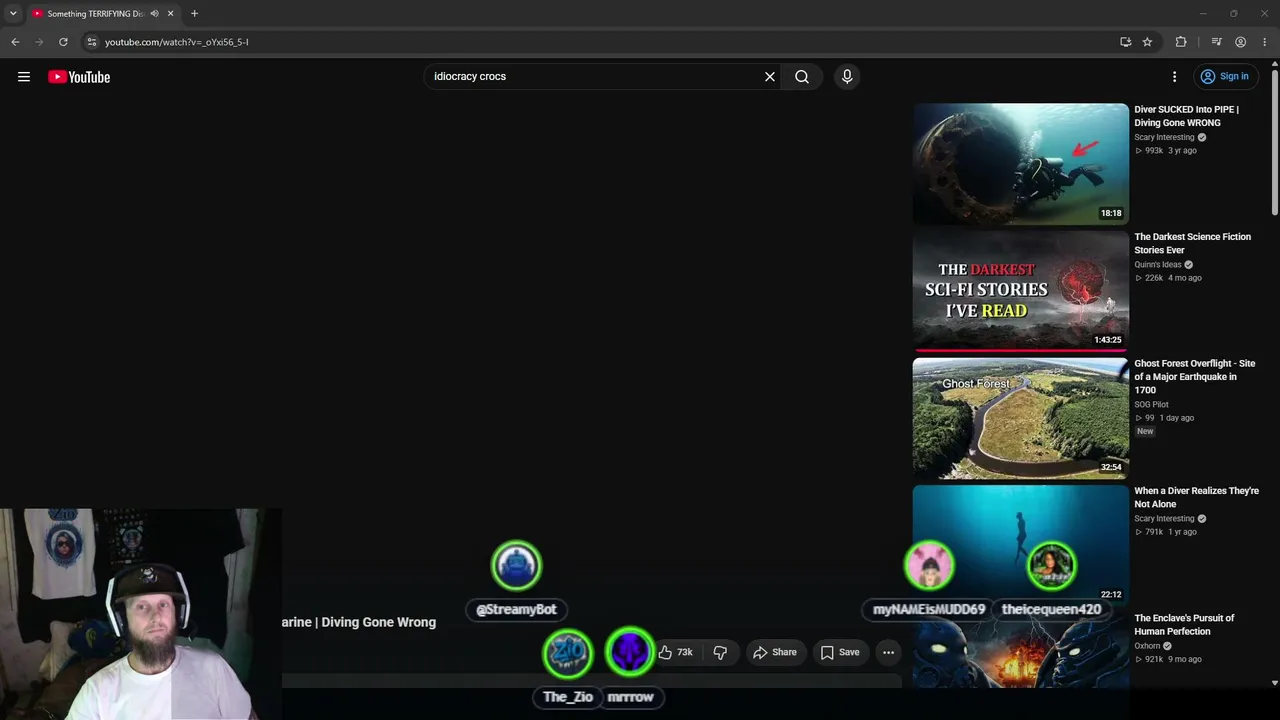The image size is (1280, 720).
Task: Open a new browser tab
Action: pyautogui.click(x=195, y=14)
